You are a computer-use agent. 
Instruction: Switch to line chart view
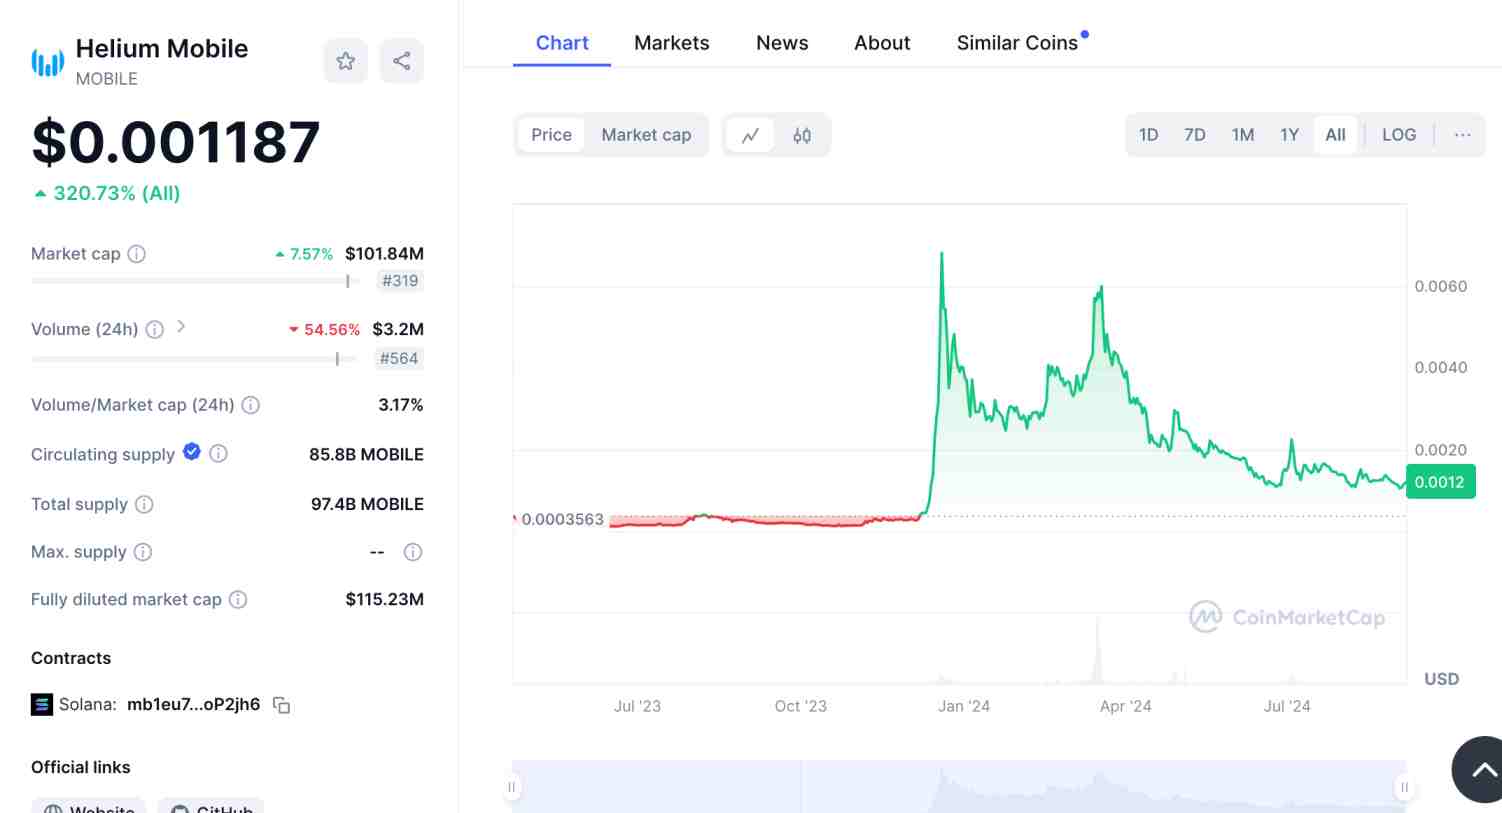(x=750, y=135)
